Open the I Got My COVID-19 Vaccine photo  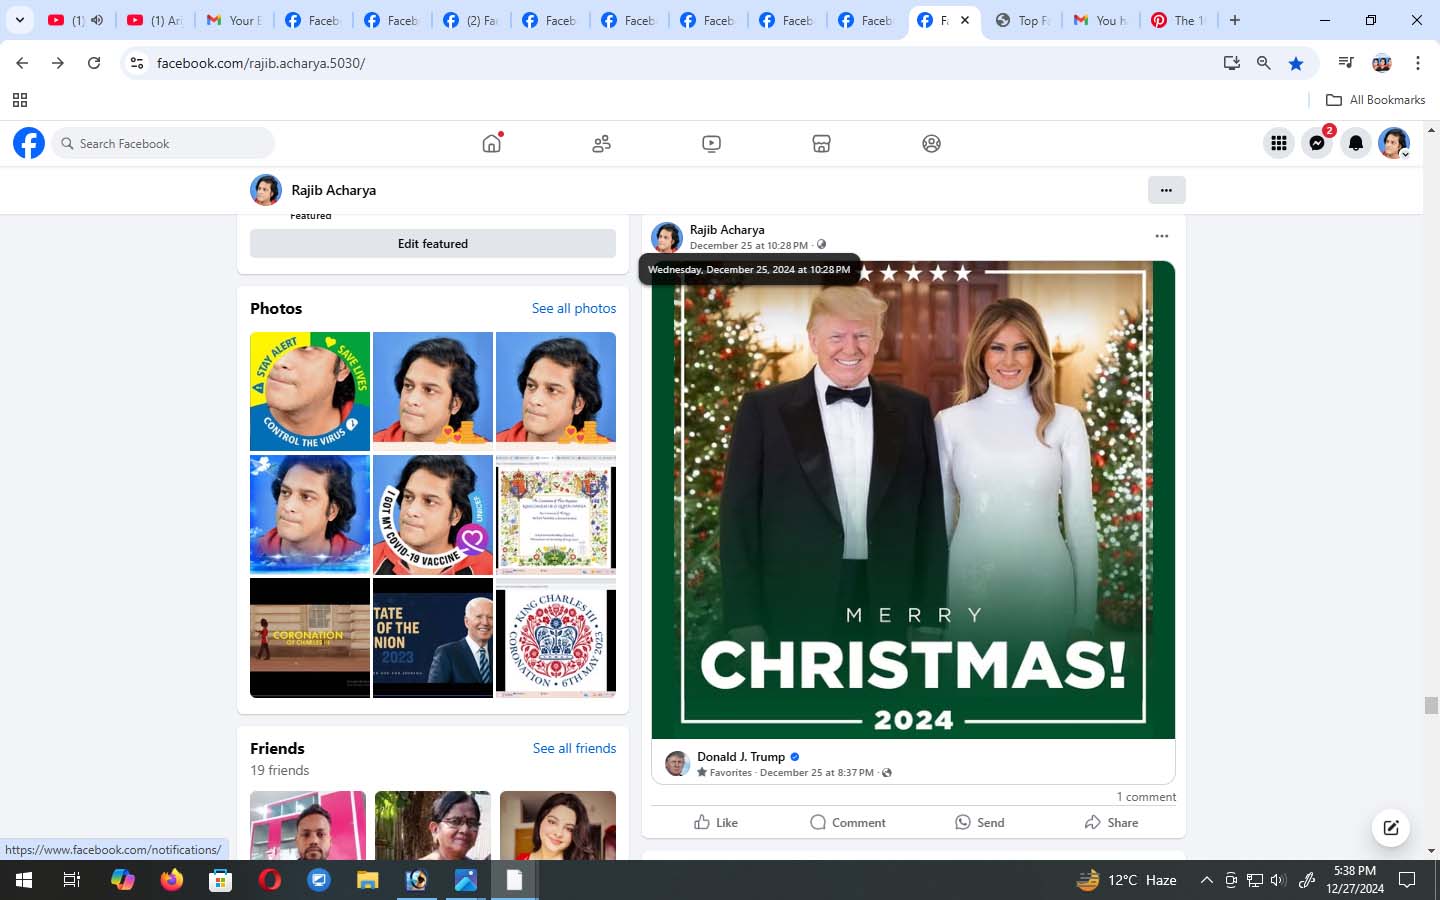pyautogui.click(x=433, y=514)
